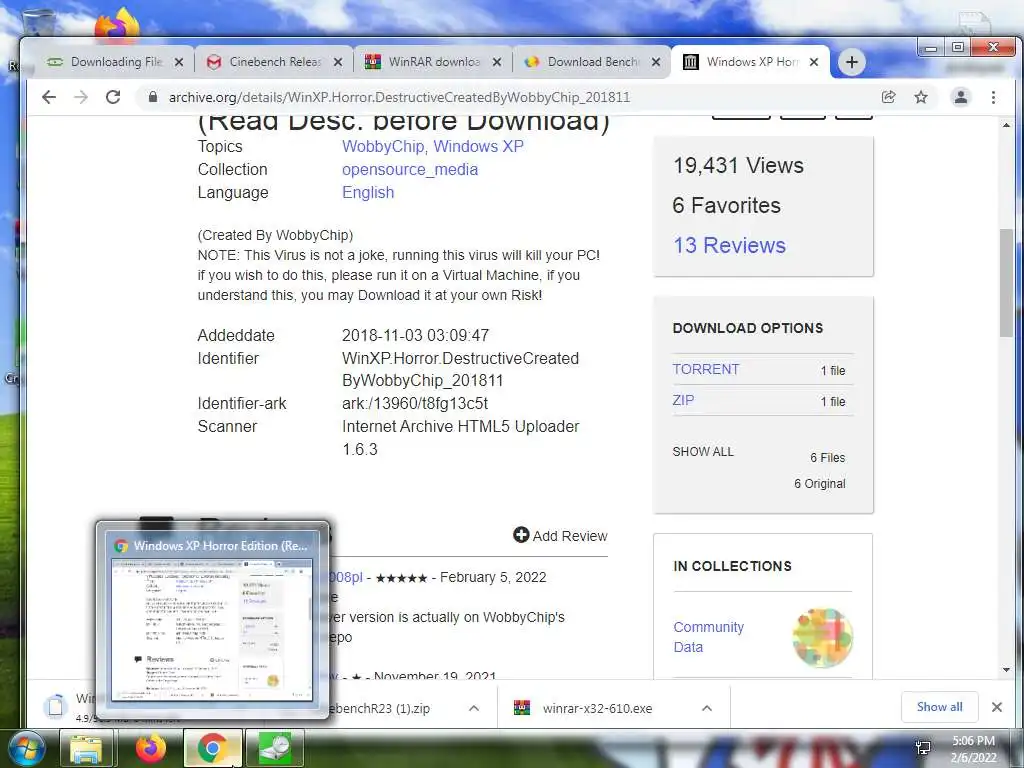Image resolution: width=1024 pixels, height=768 pixels.
Task: Close the Cinebench Release tab
Action: (338, 62)
